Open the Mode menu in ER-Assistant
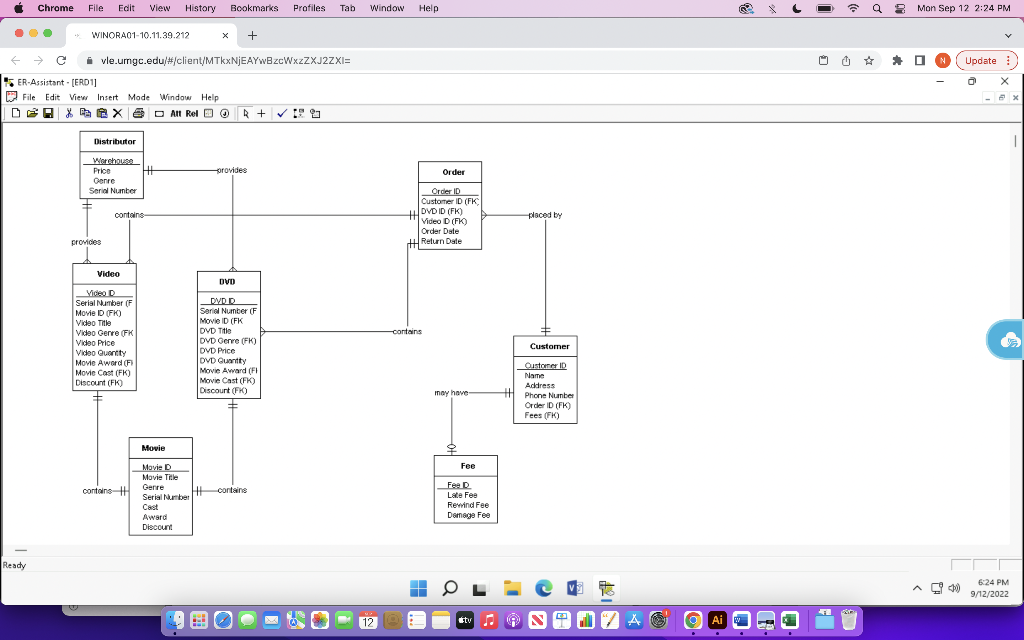Image resolution: width=1024 pixels, height=640 pixels. [x=139, y=97]
